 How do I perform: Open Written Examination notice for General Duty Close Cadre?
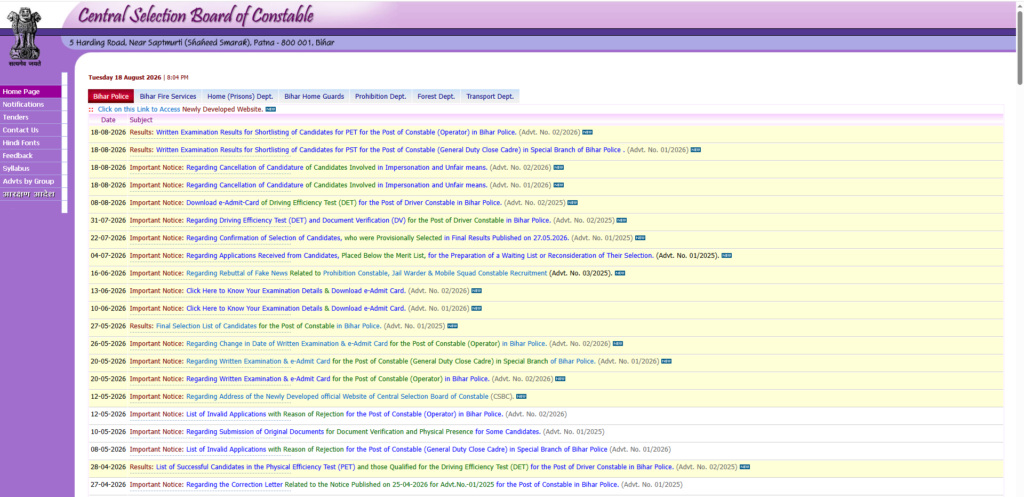click(391, 361)
